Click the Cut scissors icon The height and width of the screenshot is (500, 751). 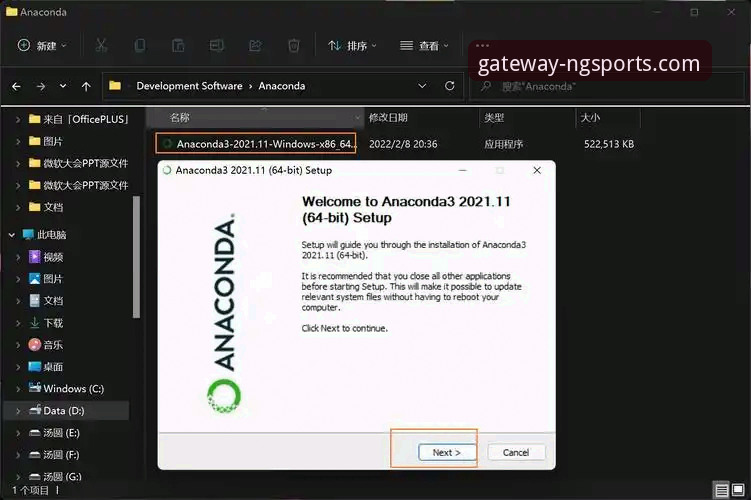coord(101,45)
